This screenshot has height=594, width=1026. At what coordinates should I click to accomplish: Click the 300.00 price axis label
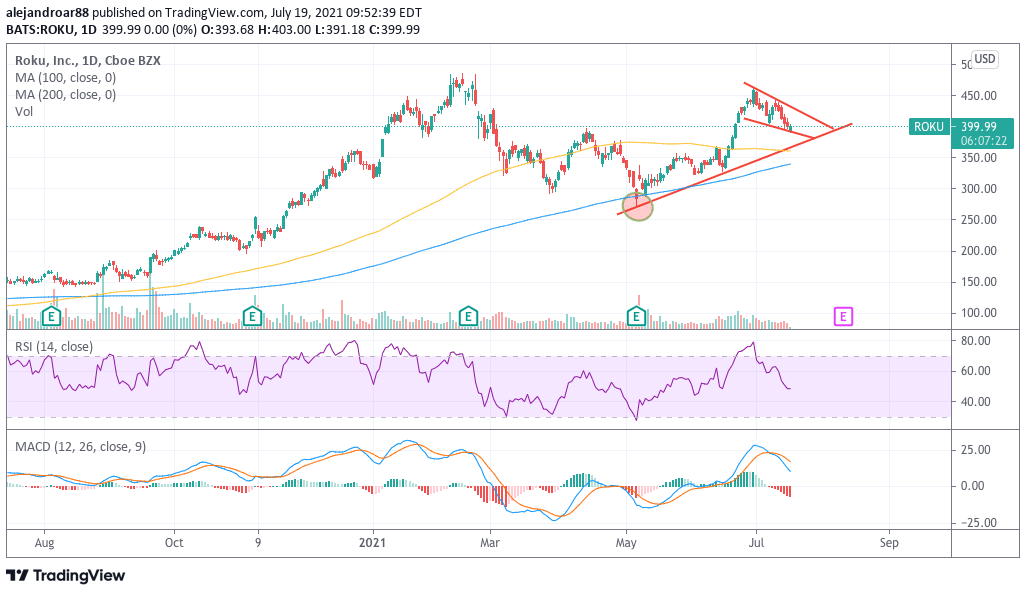(979, 188)
